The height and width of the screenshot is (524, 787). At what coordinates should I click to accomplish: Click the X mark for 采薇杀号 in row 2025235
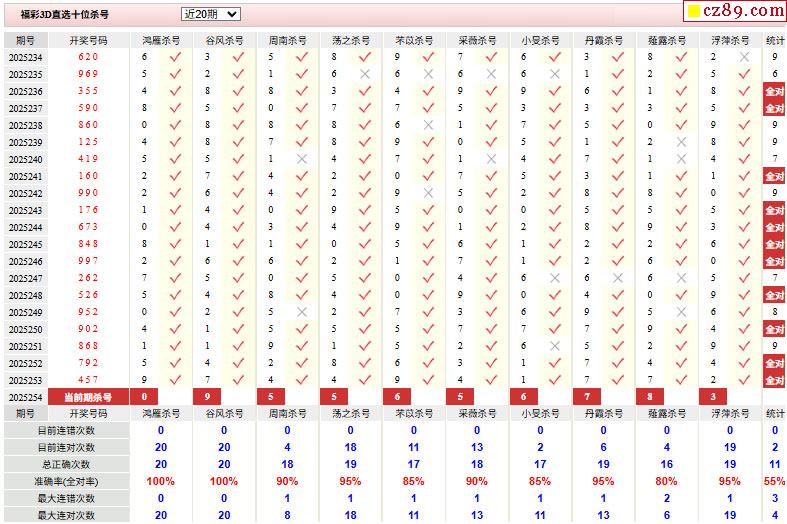pyautogui.click(x=491, y=74)
